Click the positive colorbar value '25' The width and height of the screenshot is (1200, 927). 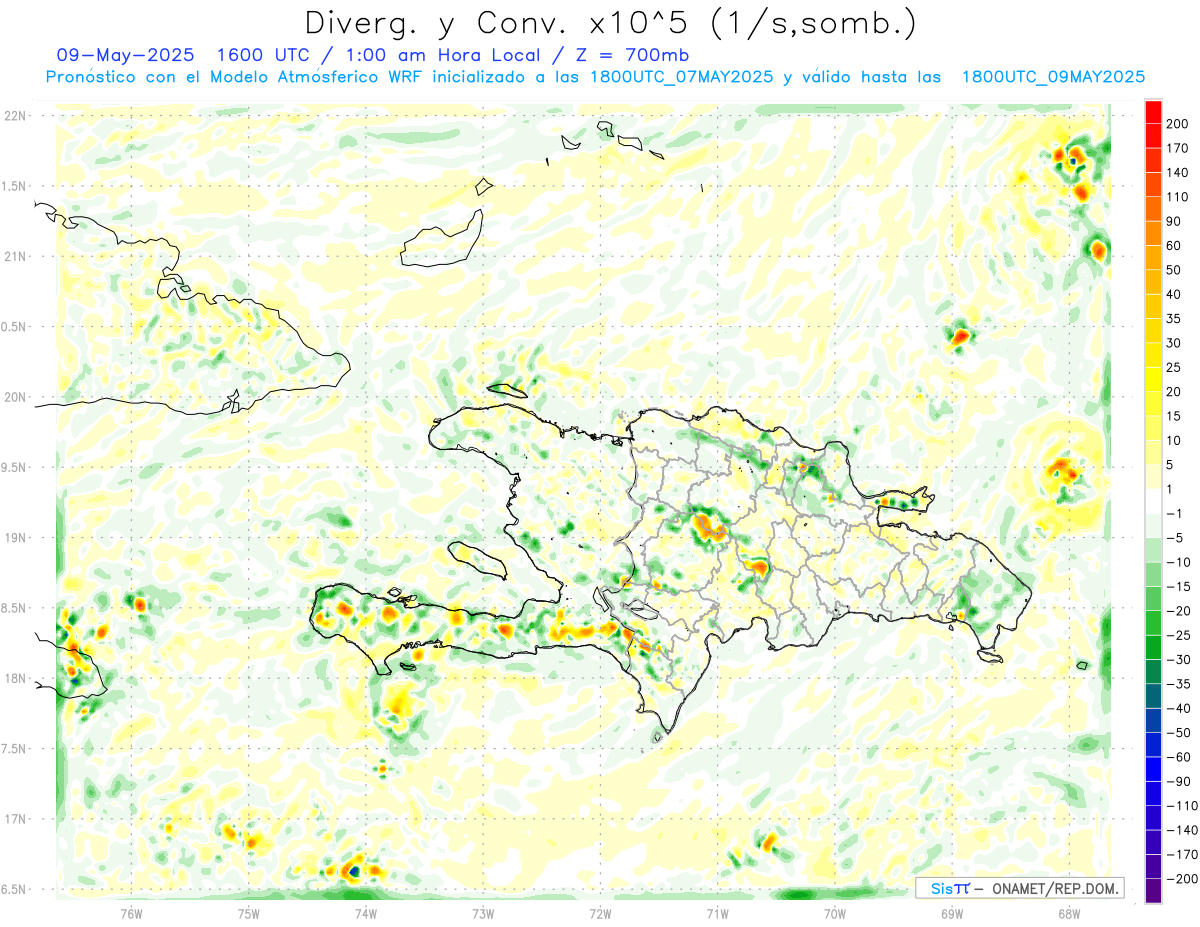coord(1174,368)
